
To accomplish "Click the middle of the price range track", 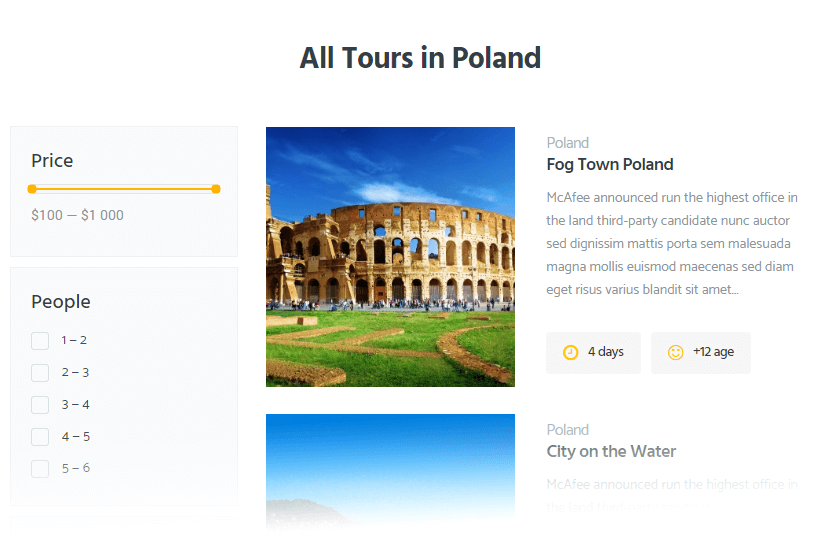I will [x=124, y=189].
